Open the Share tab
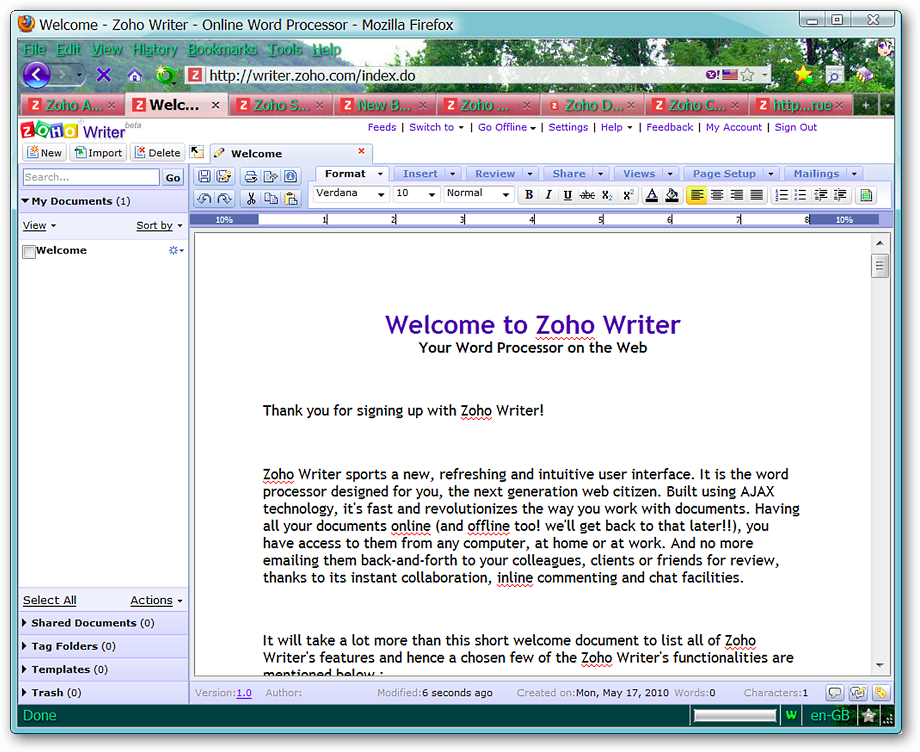The height and width of the screenshot is (752, 920). tap(569, 174)
